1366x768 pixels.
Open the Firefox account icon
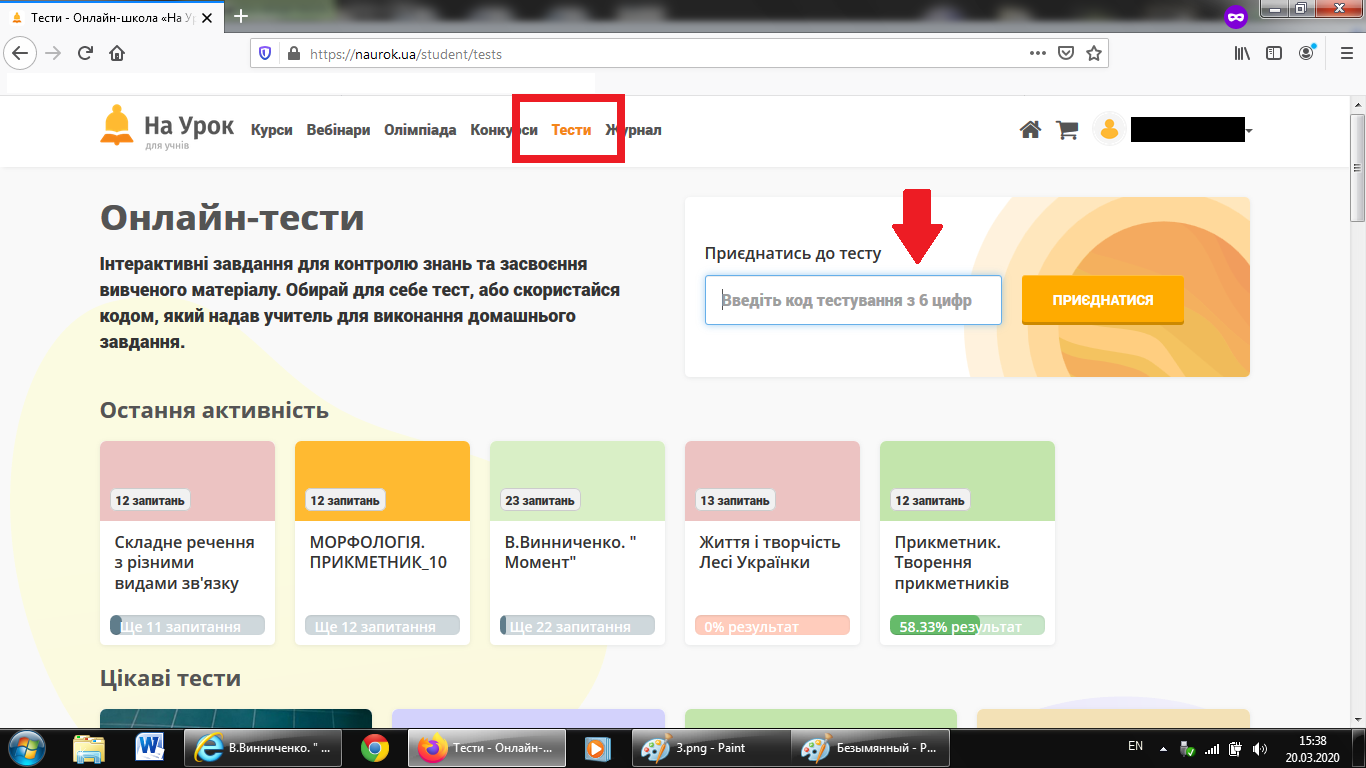pyautogui.click(x=1307, y=53)
